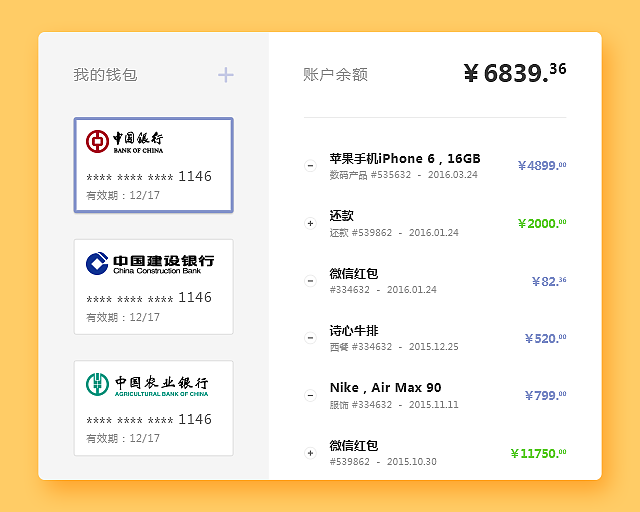Click the account balance ¥6839.36

pyautogui.click(x=515, y=73)
